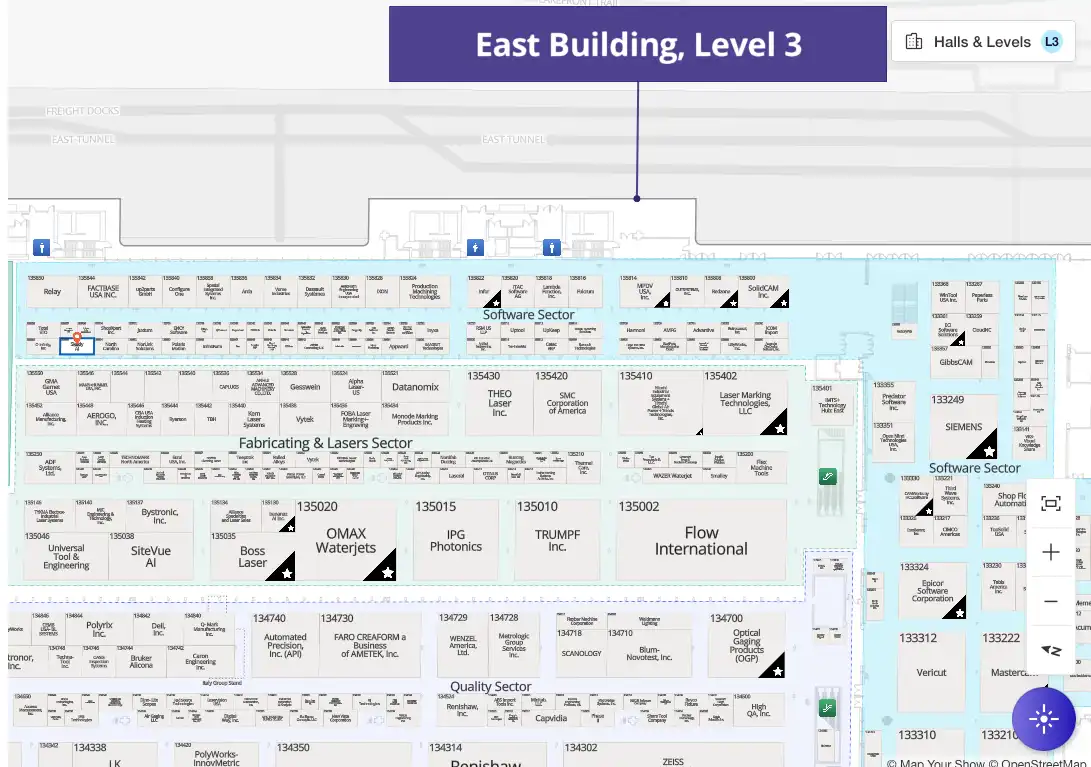Select the Polyrix Inc. booth

pos(99,628)
